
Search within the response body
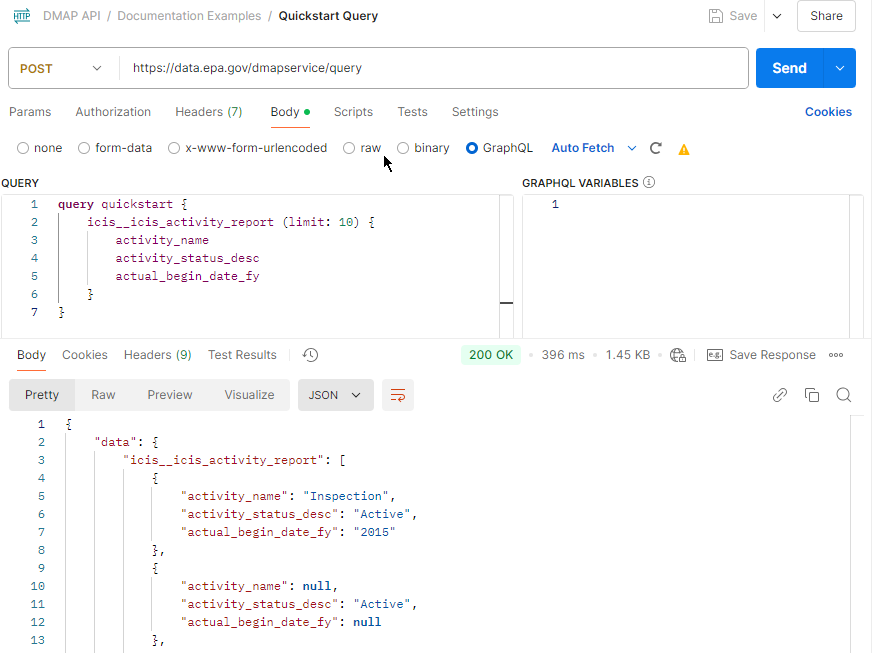pos(844,395)
